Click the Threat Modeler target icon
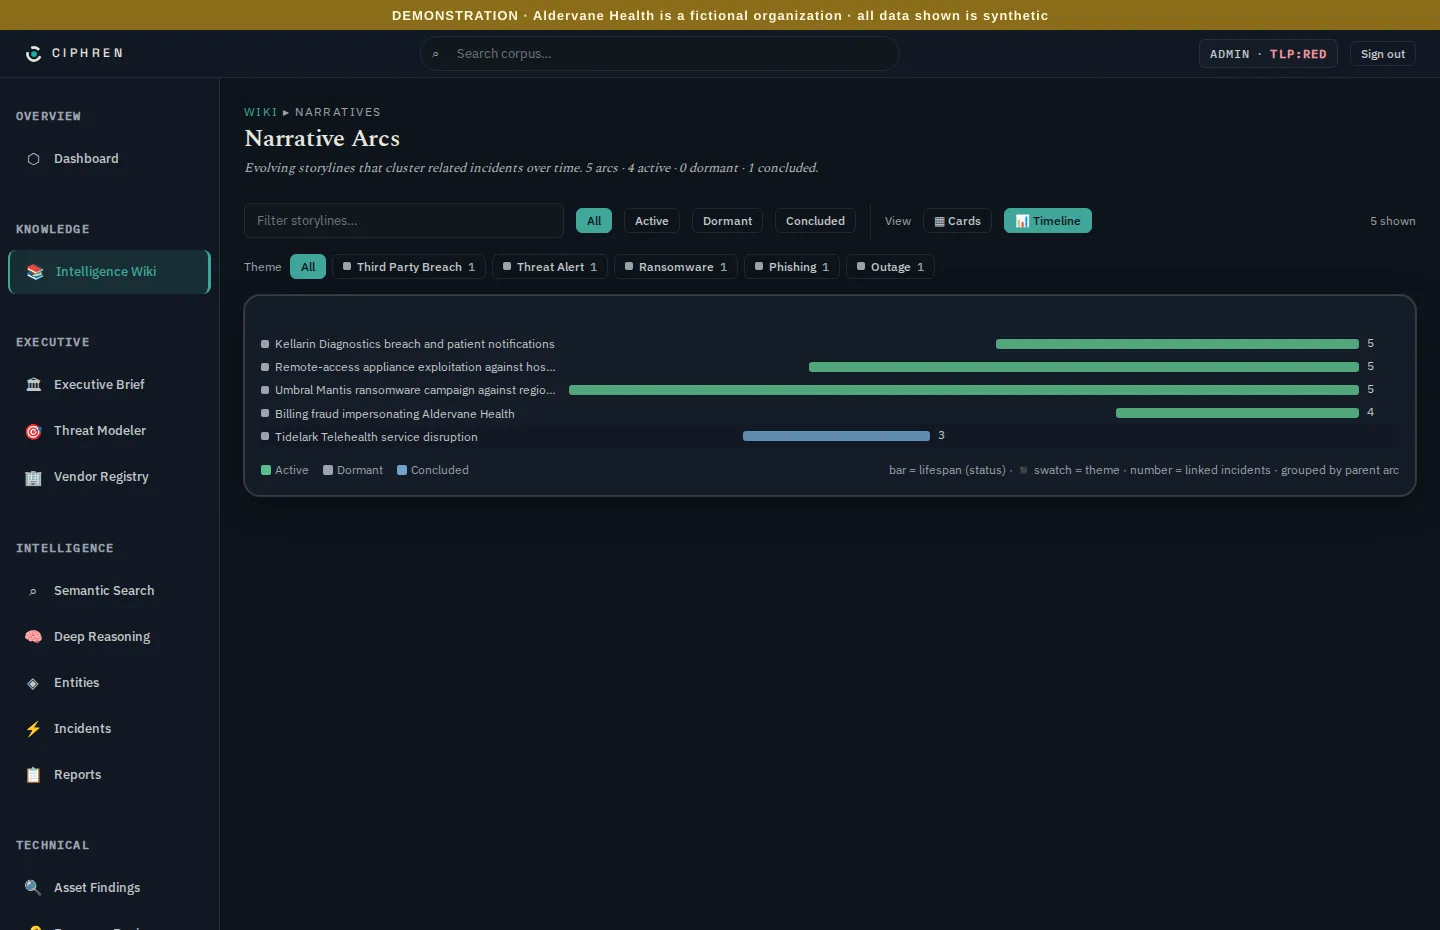Screen dimensions: 1440x930 [x=34, y=431]
